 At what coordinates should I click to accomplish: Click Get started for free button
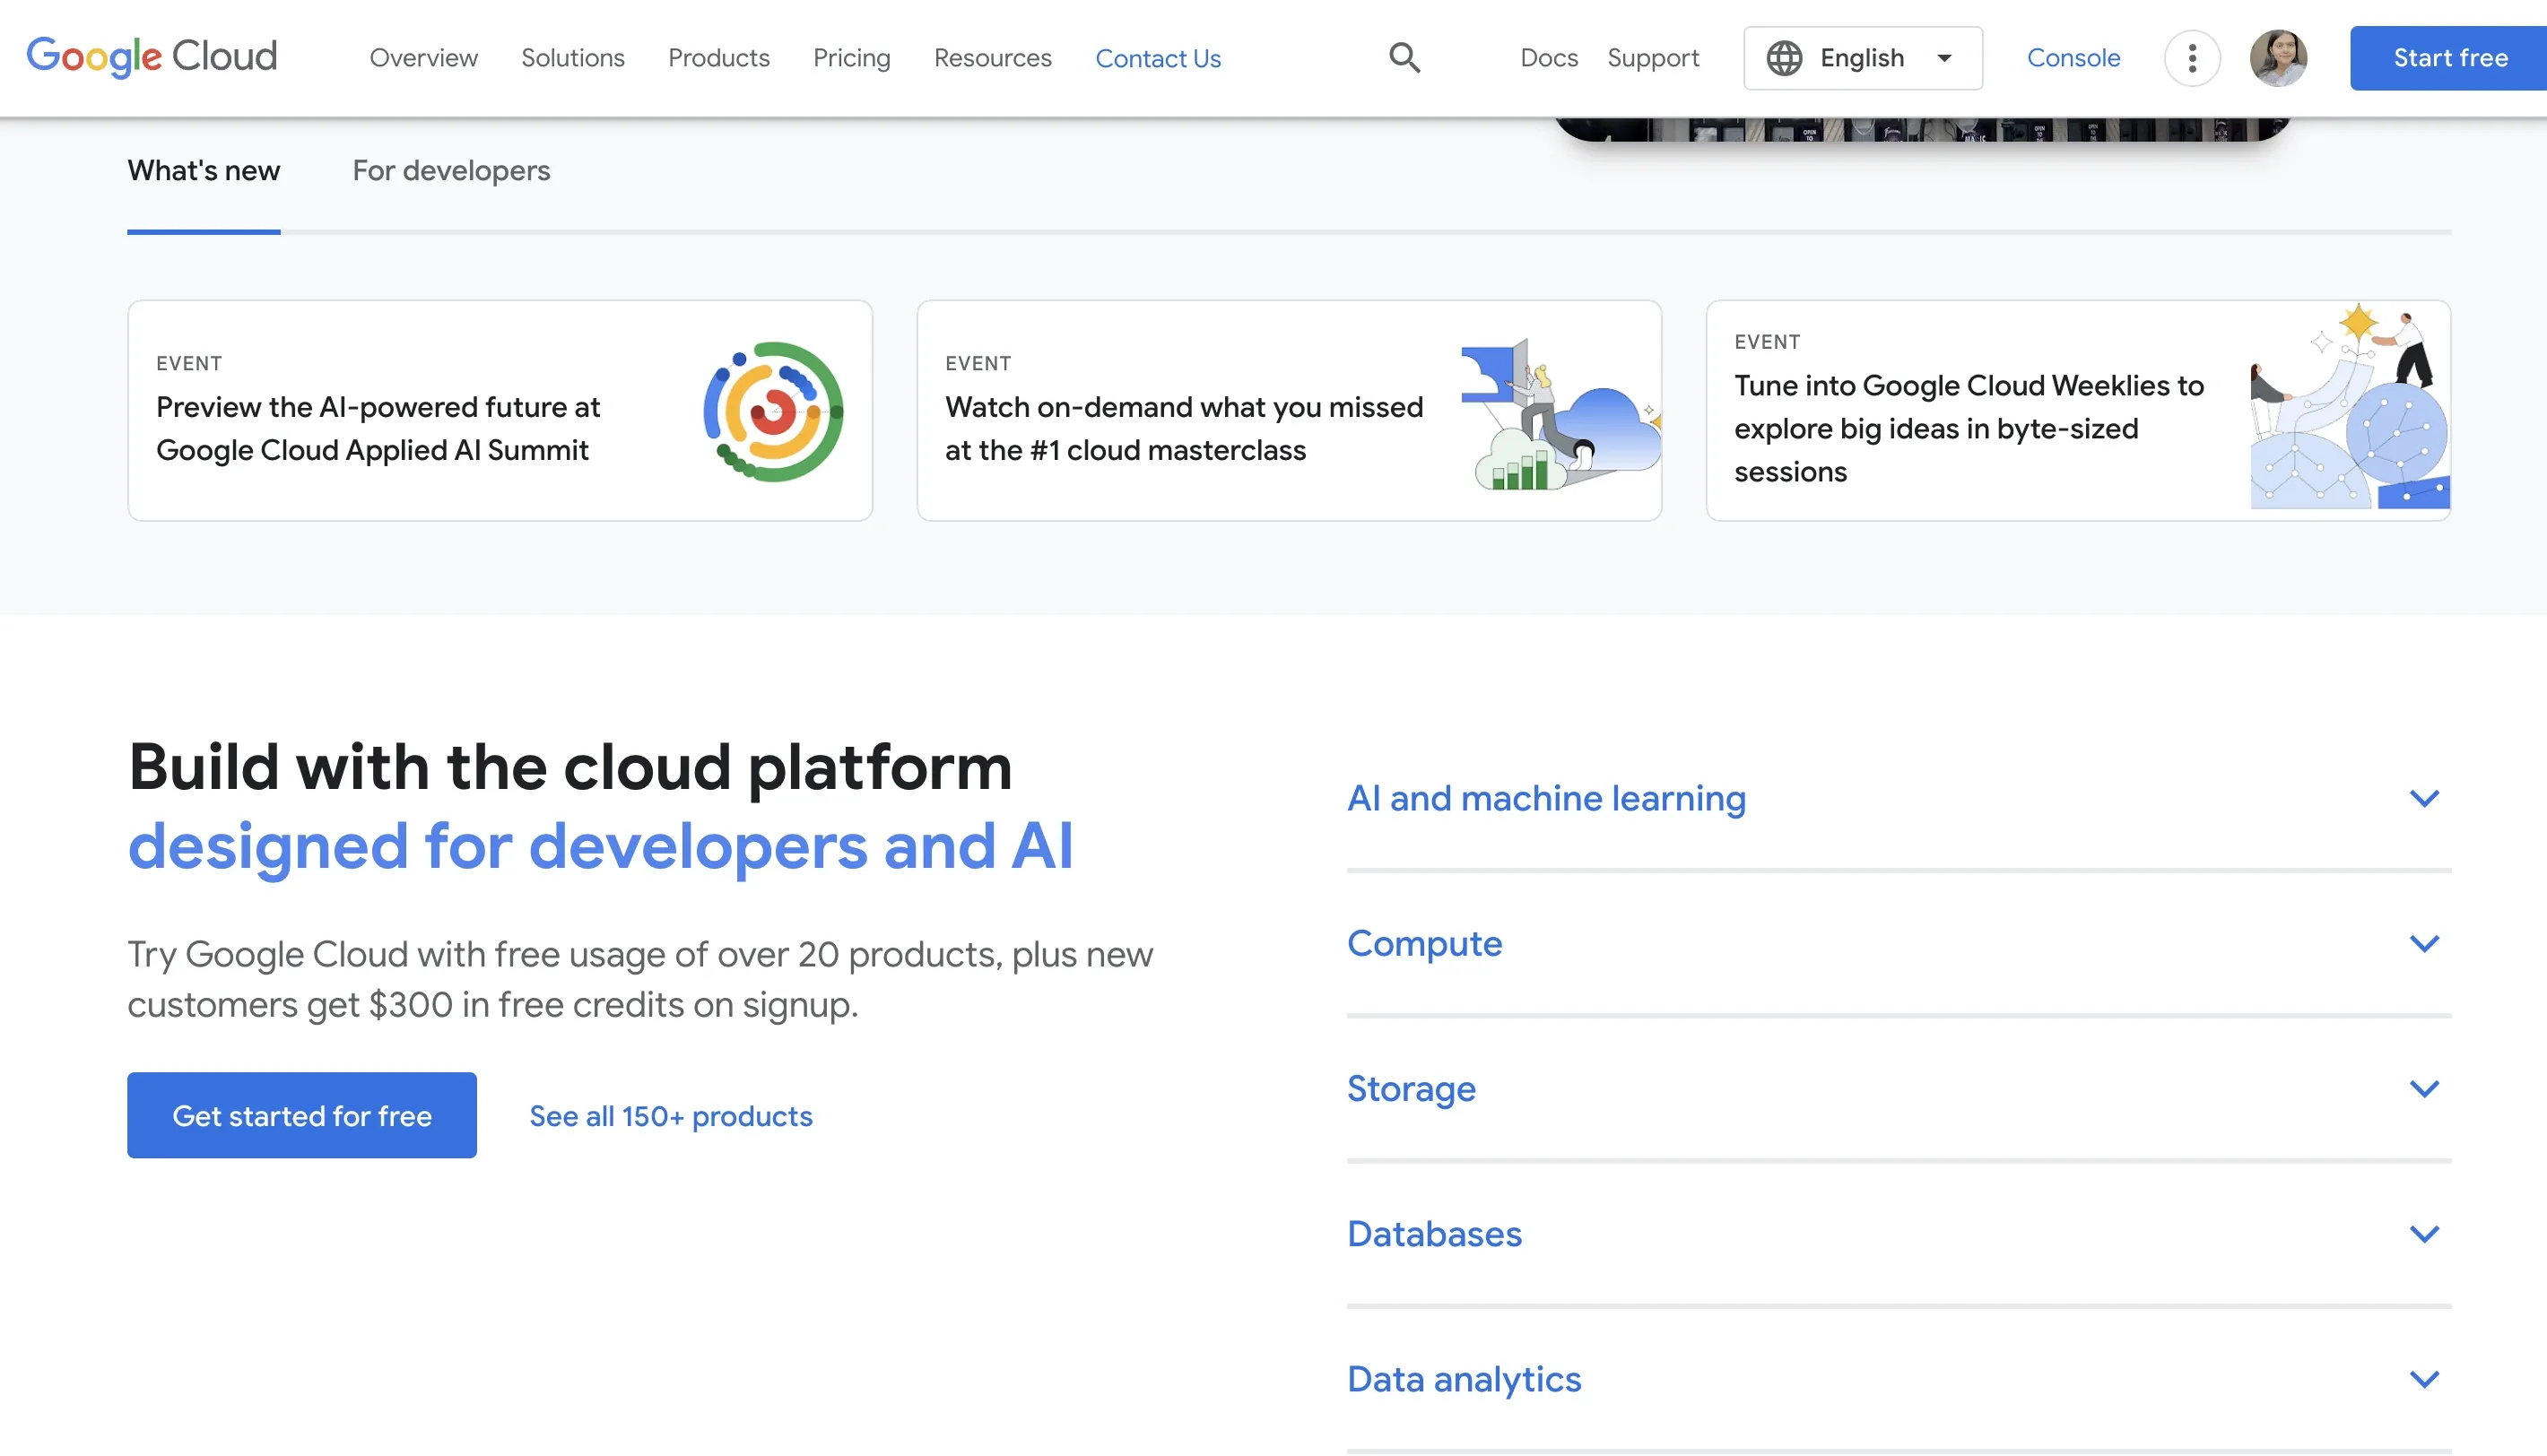[x=302, y=1115]
